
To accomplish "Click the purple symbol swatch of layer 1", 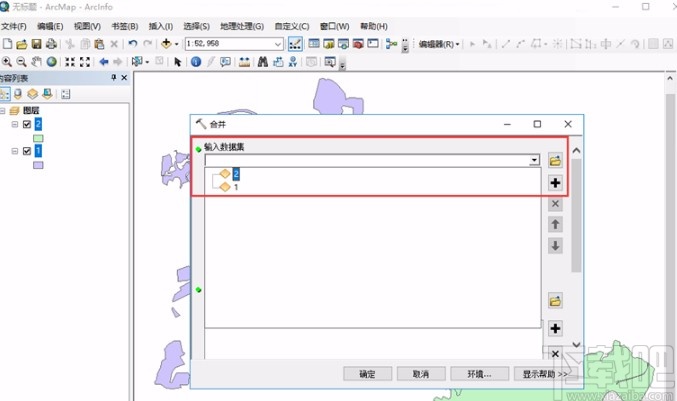I will (x=38, y=165).
